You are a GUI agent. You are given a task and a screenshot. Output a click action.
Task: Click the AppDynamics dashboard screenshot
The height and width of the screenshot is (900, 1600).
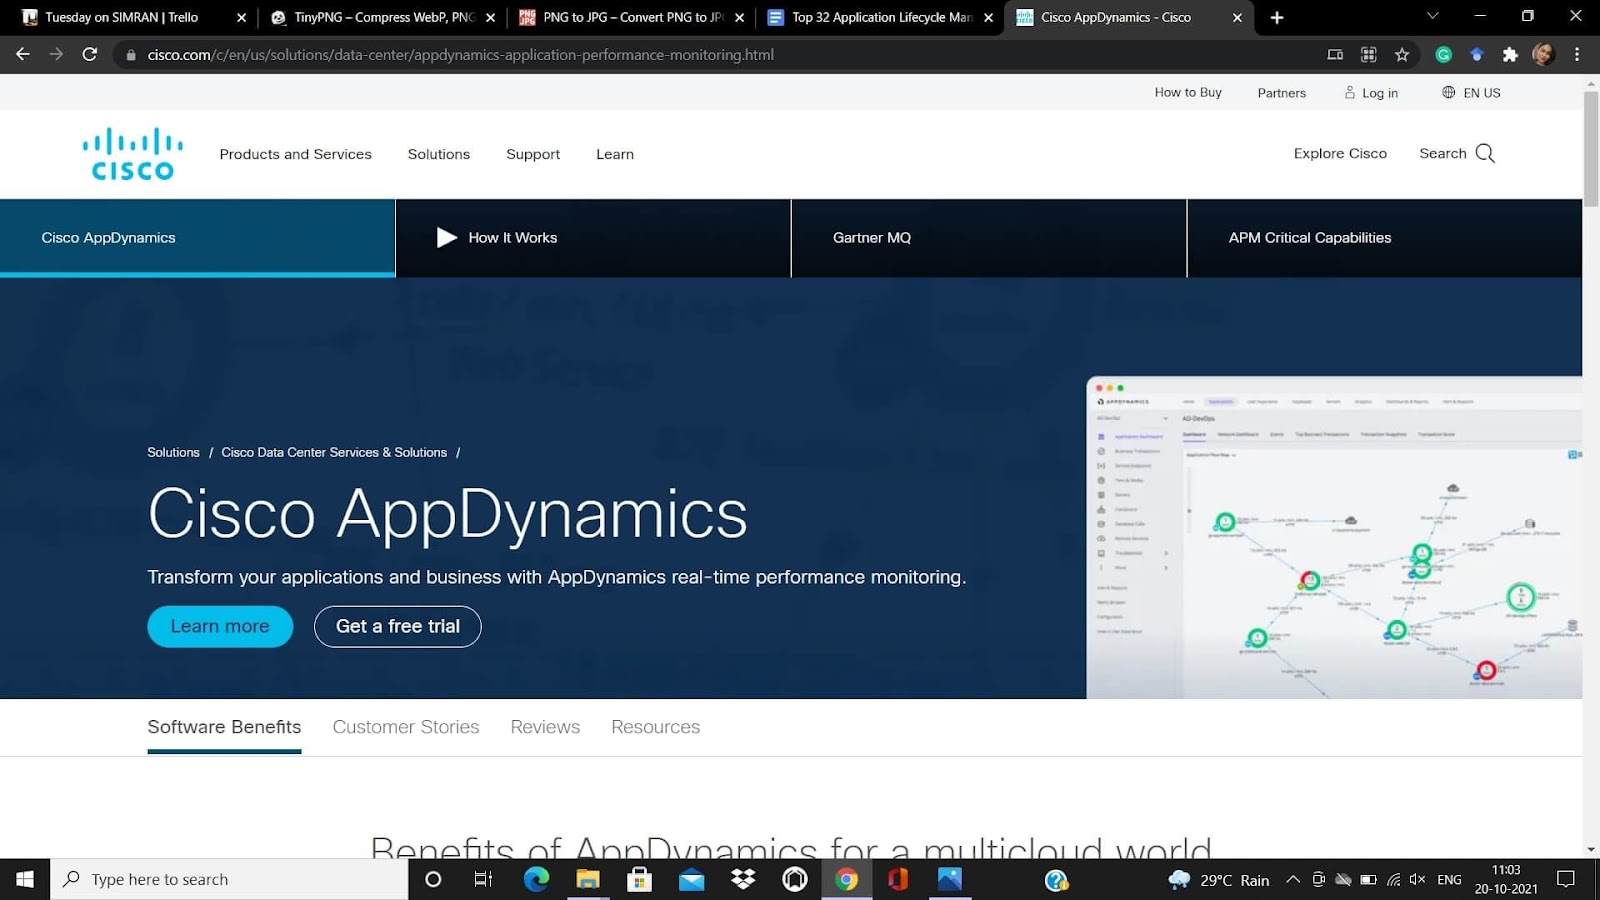(x=1334, y=537)
